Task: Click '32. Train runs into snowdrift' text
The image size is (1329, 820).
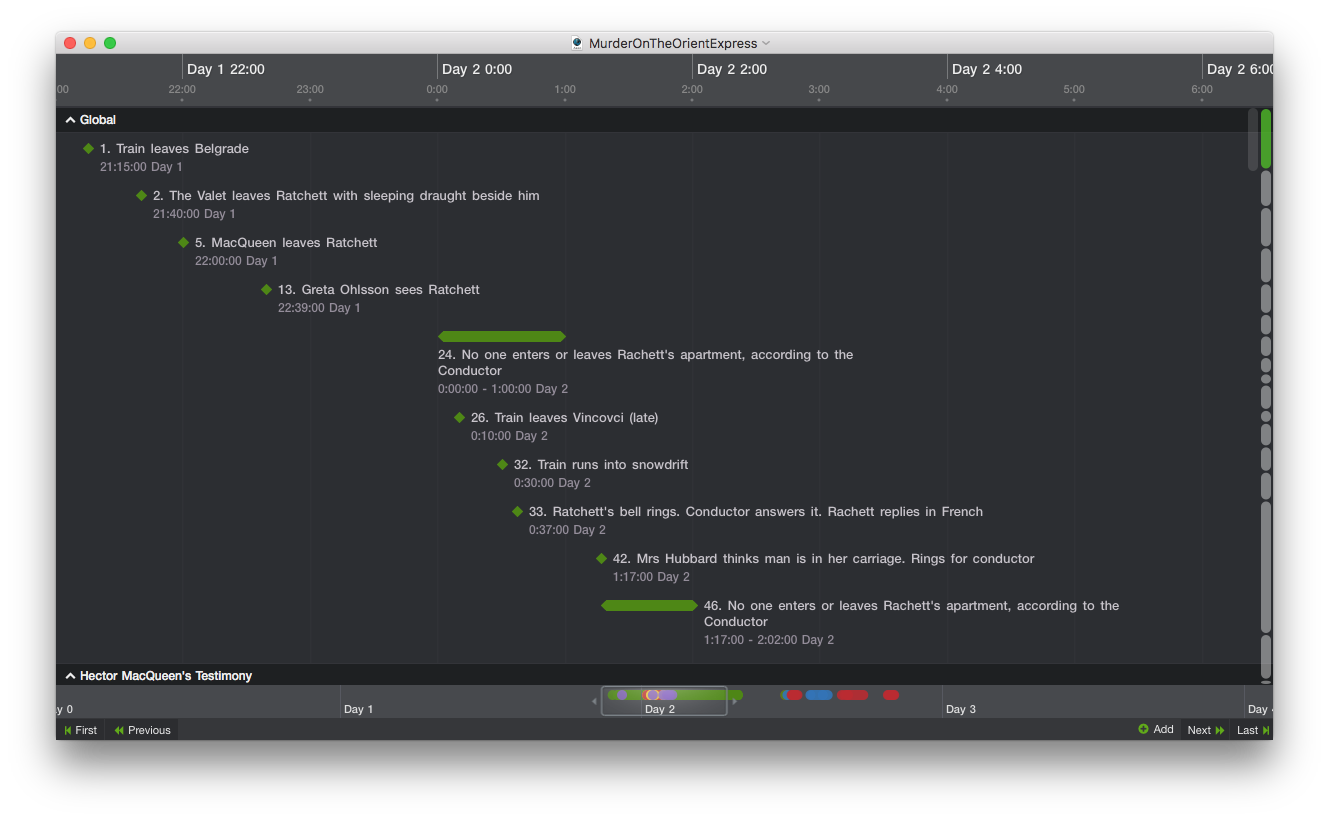Action: [601, 464]
